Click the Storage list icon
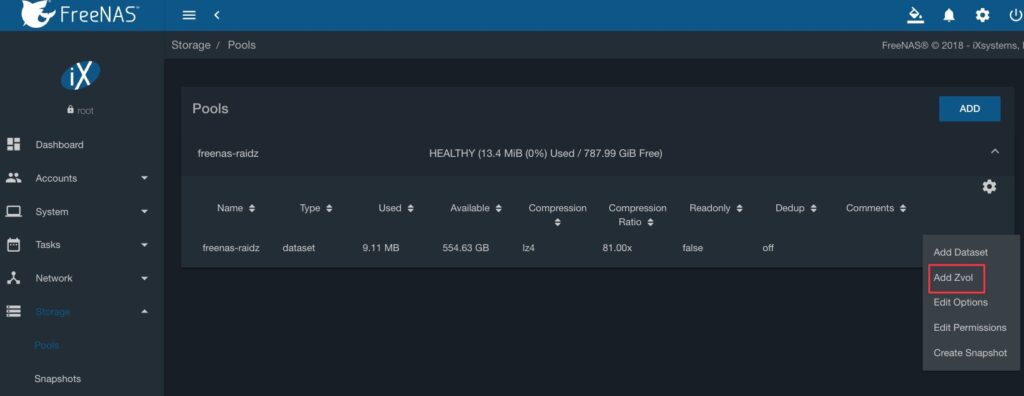This screenshot has height=396, width=1024. tap(14, 312)
